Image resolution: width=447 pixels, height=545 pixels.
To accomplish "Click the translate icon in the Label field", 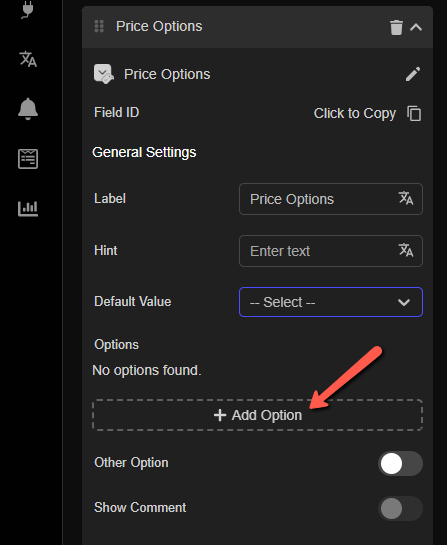I will pyautogui.click(x=406, y=198).
